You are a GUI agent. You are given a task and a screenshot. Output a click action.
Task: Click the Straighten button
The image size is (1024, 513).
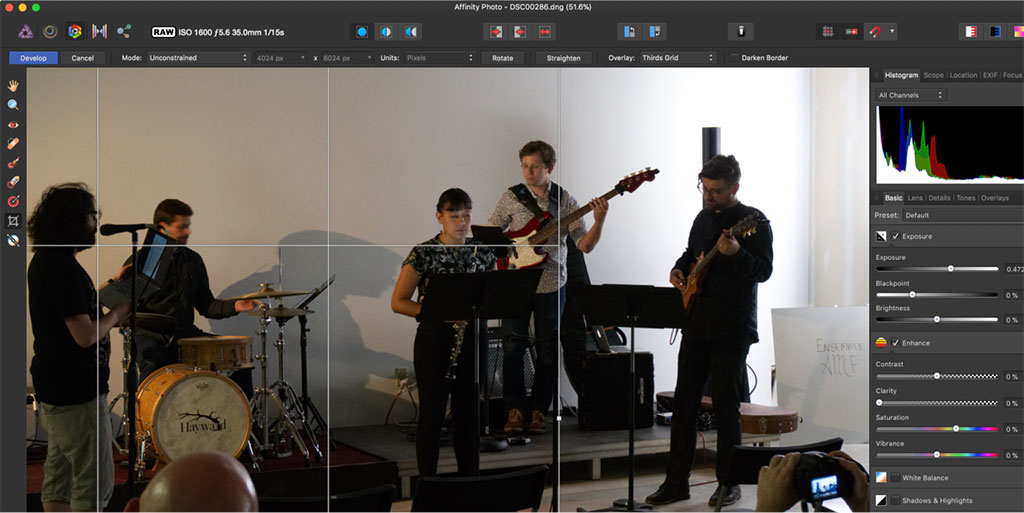pyautogui.click(x=564, y=58)
